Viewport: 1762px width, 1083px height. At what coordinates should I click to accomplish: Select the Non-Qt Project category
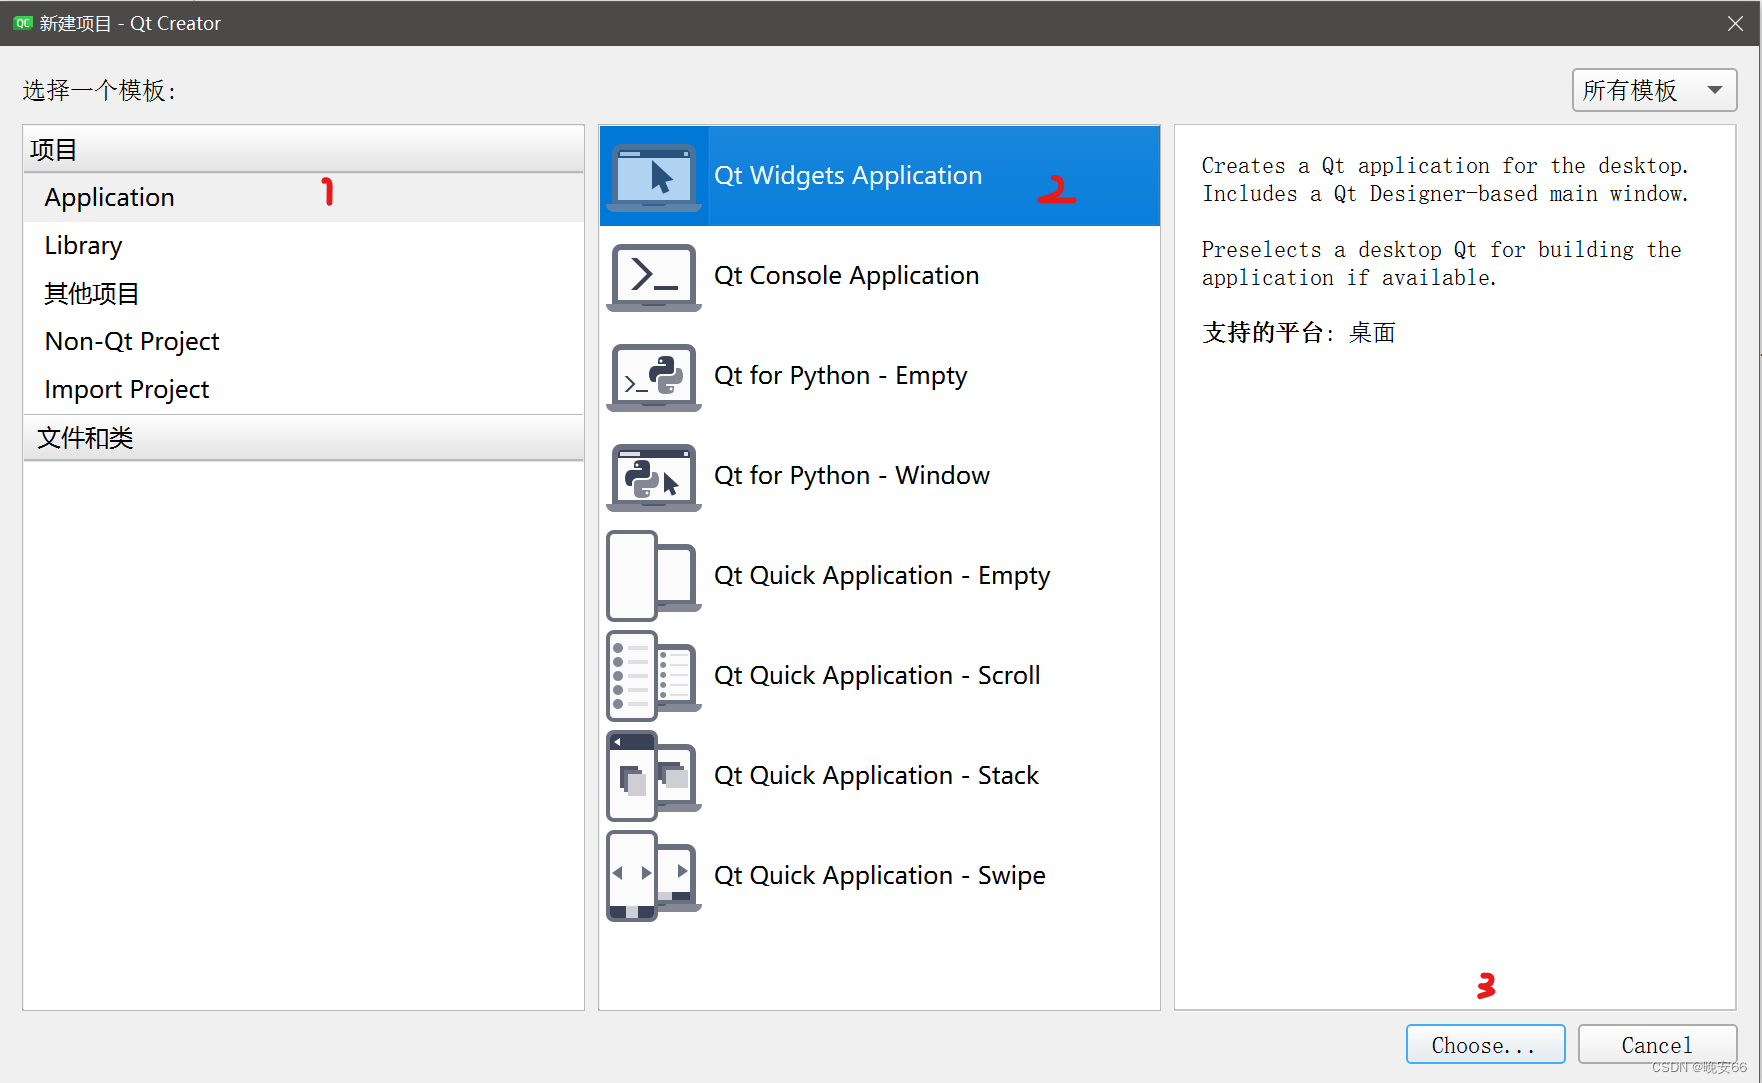click(x=304, y=341)
